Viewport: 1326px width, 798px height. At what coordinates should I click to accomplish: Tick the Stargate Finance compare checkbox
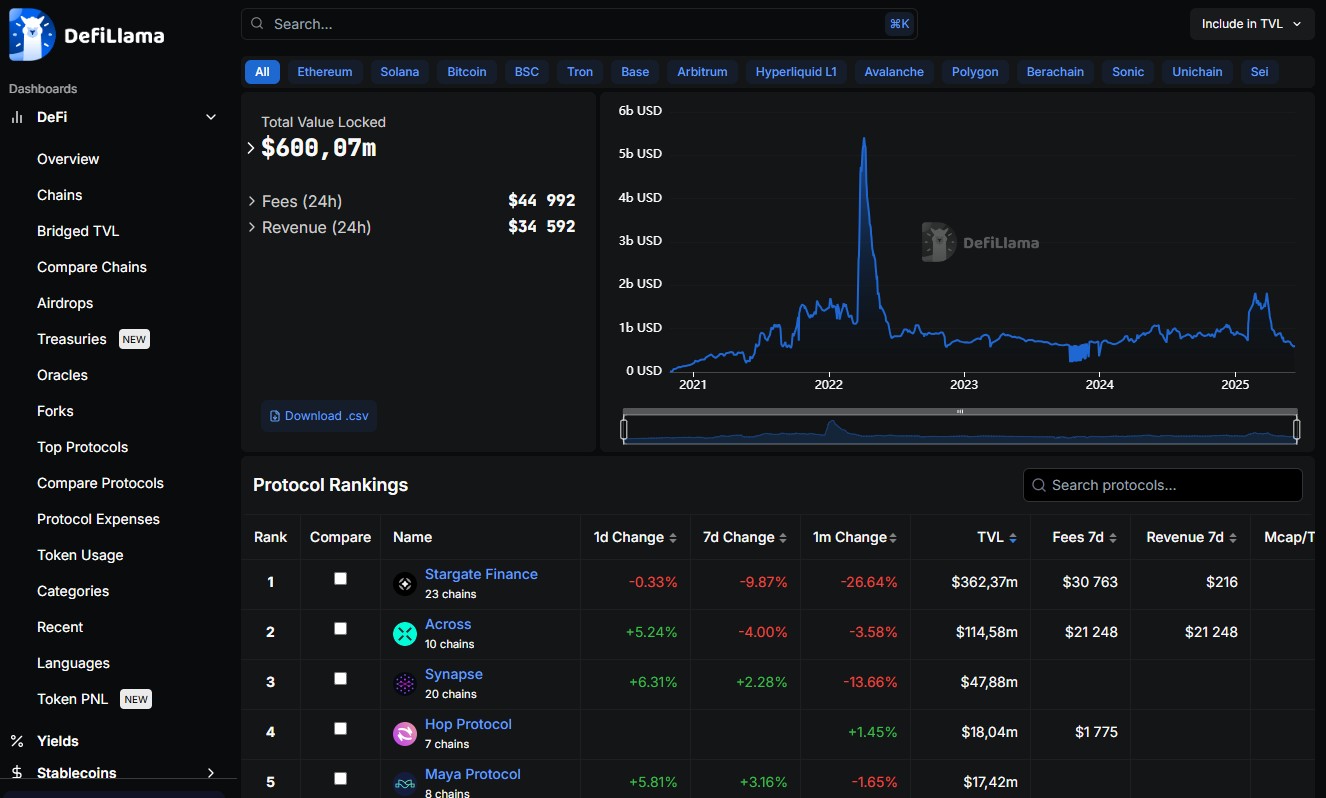(340, 579)
